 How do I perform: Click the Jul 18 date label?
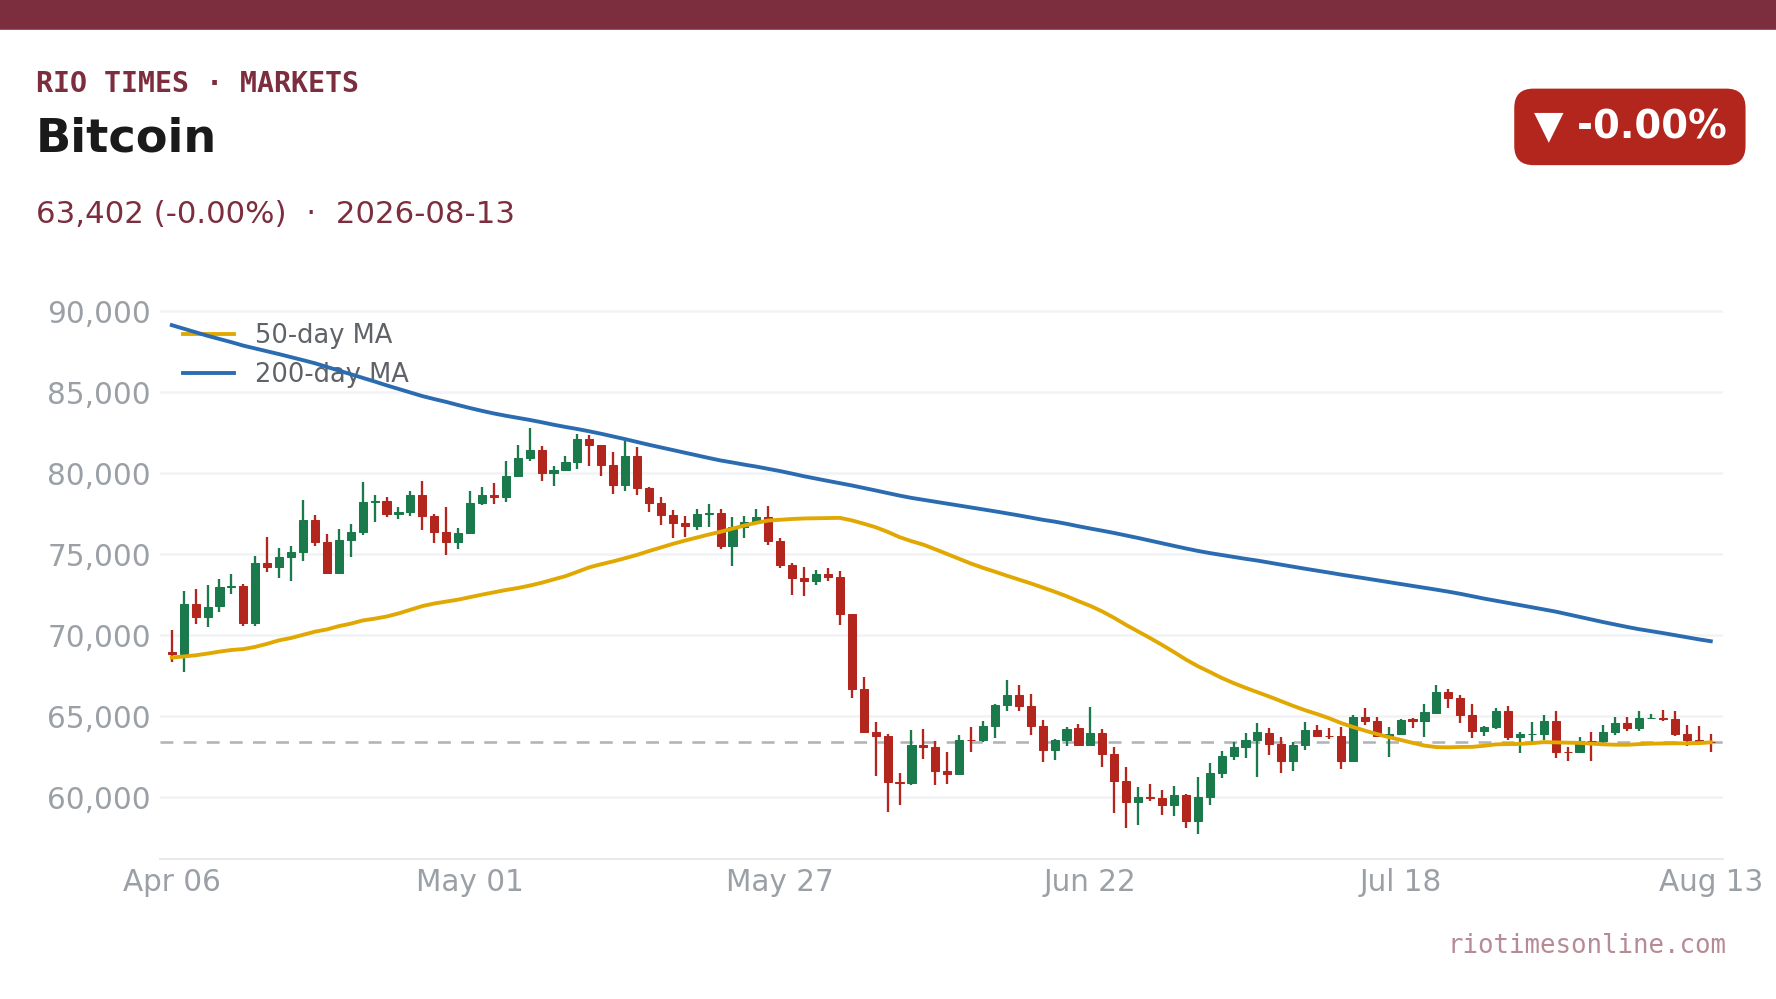(1400, 881)
